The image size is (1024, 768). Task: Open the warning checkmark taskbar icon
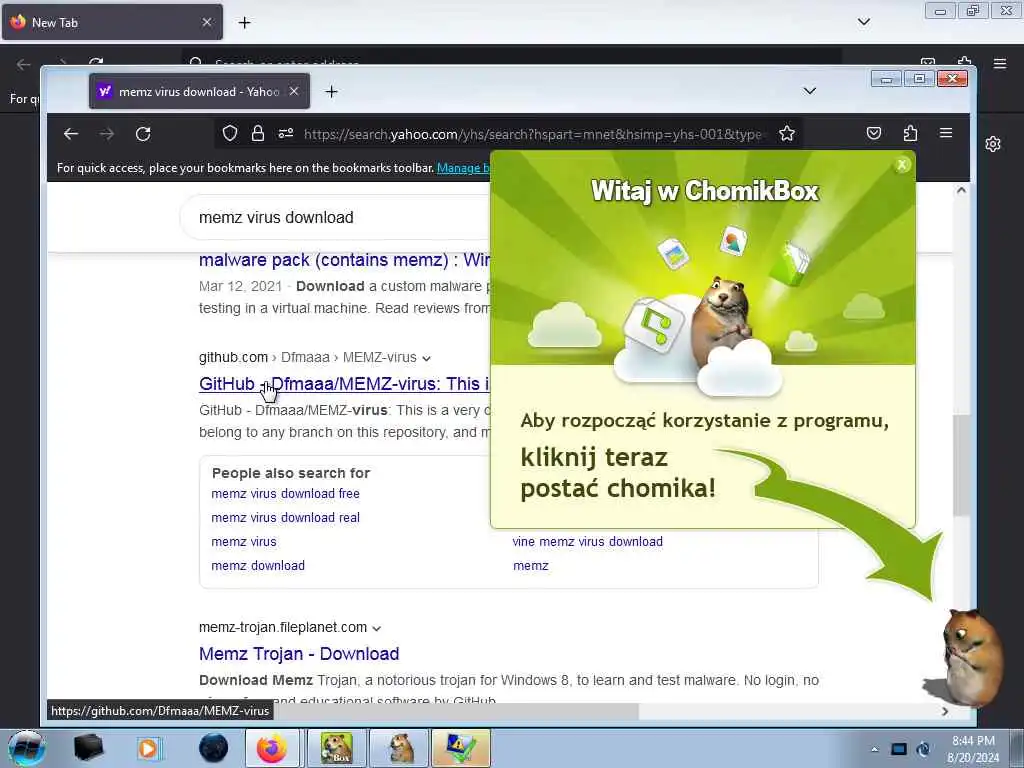[460, 748]
